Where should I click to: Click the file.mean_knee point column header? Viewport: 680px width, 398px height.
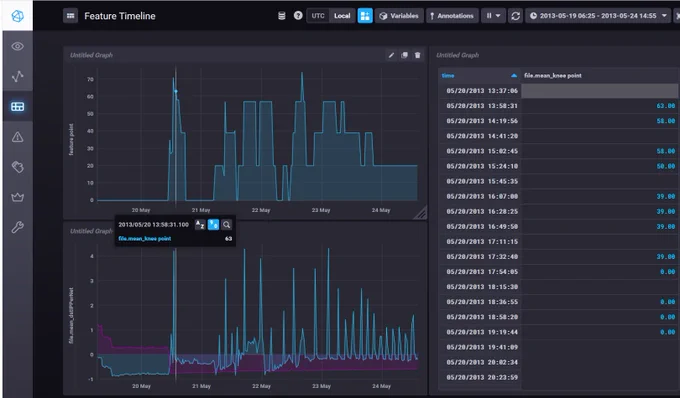click(x=552, y=75)
